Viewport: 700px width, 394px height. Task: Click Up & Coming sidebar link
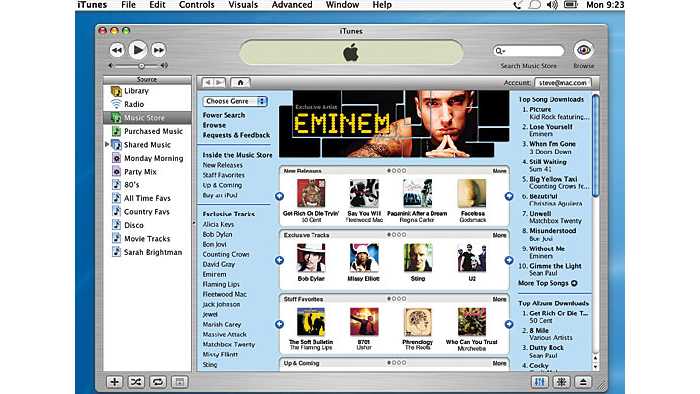click(222, 185)
